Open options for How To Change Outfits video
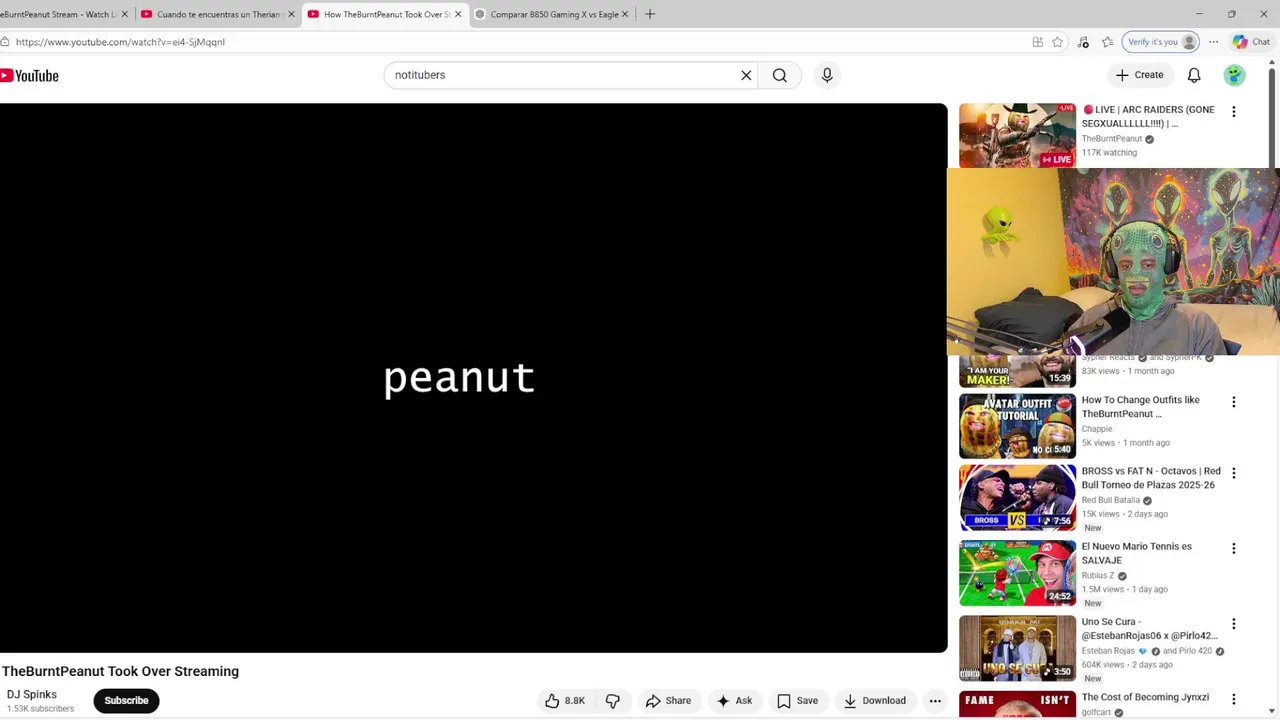This screenshot has height=720, width=1280. (x=1234, y=402)
